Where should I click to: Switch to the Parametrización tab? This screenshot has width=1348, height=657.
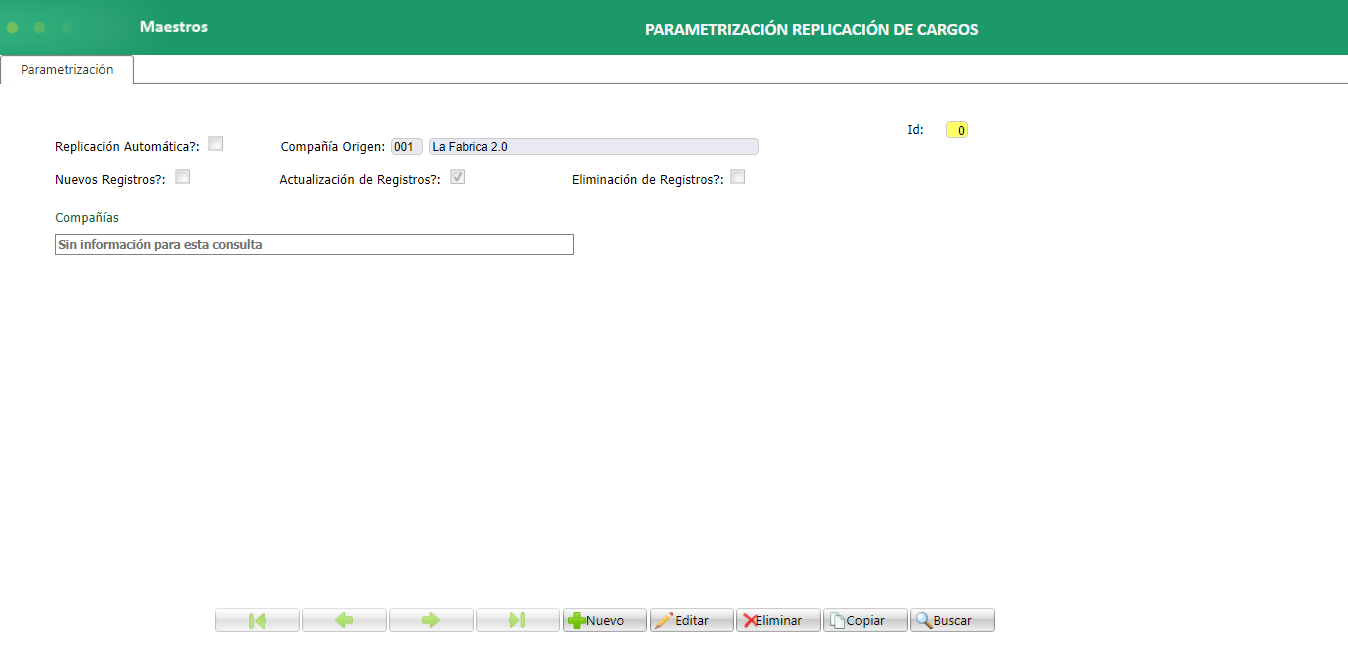(66, 69)
